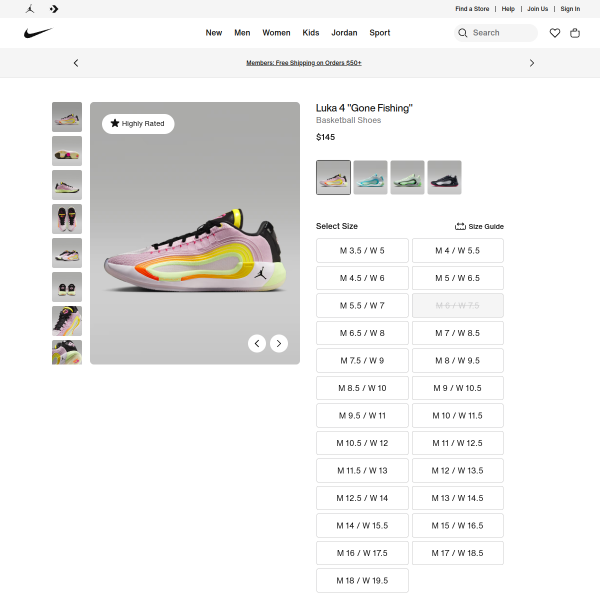Open the Kids menu
600x600 pixels.
point(311,33)
